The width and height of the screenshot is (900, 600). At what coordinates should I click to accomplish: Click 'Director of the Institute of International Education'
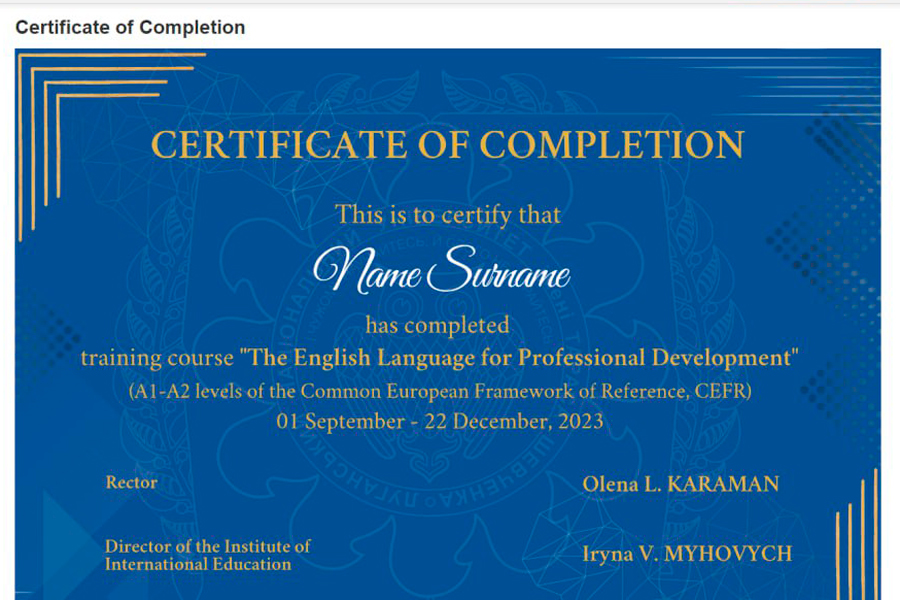[207, 555]
